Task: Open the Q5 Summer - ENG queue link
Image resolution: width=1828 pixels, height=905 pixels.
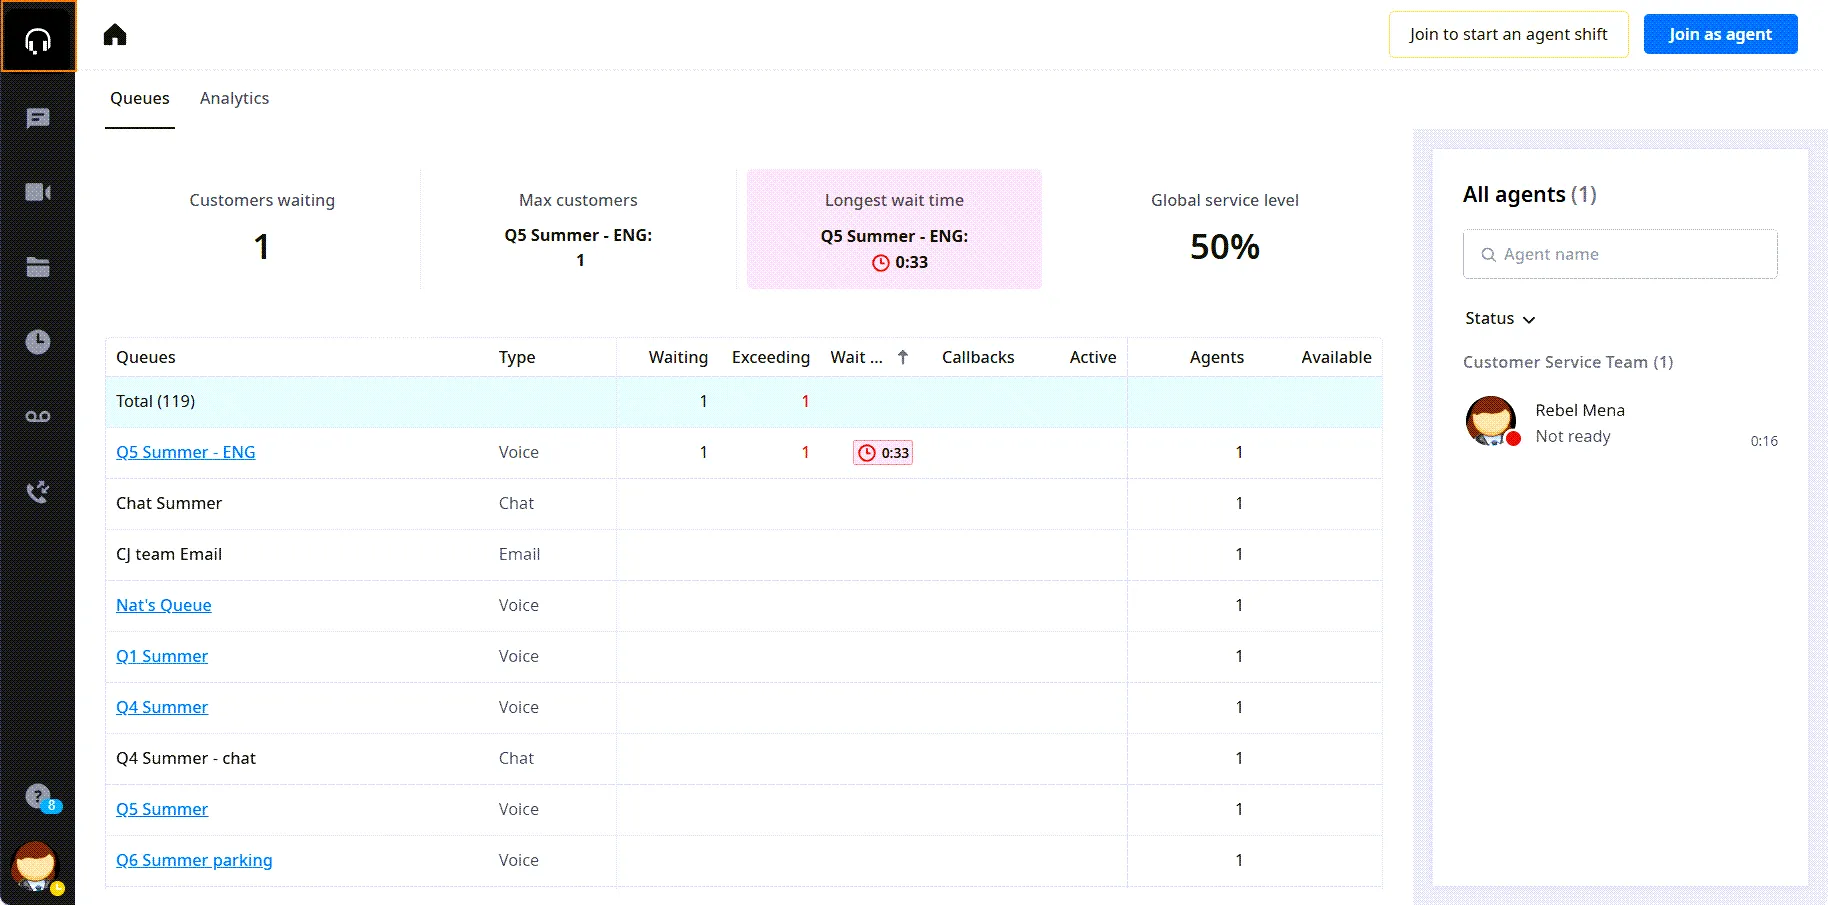Action: tap(186, 452)
